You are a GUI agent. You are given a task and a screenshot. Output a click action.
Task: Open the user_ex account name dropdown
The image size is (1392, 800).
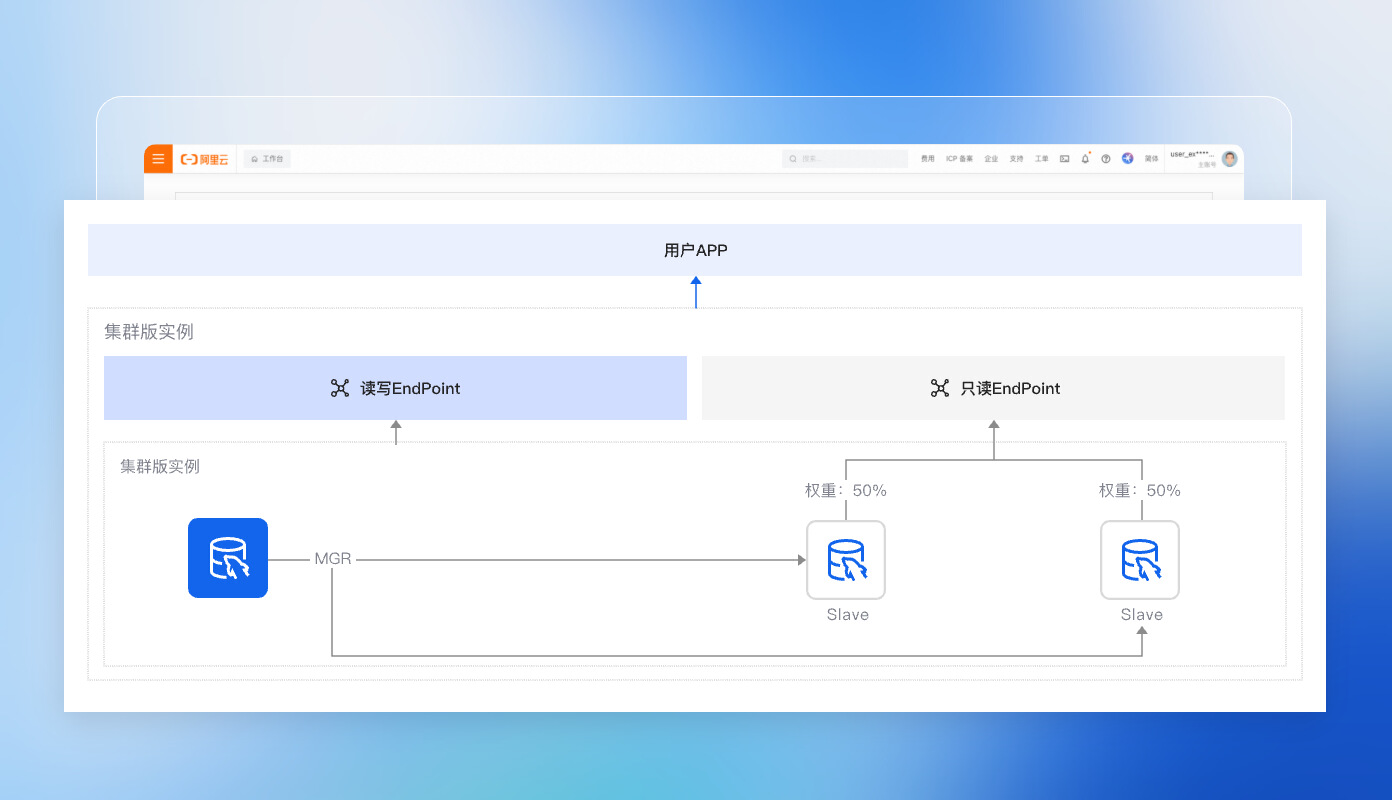1193,155
